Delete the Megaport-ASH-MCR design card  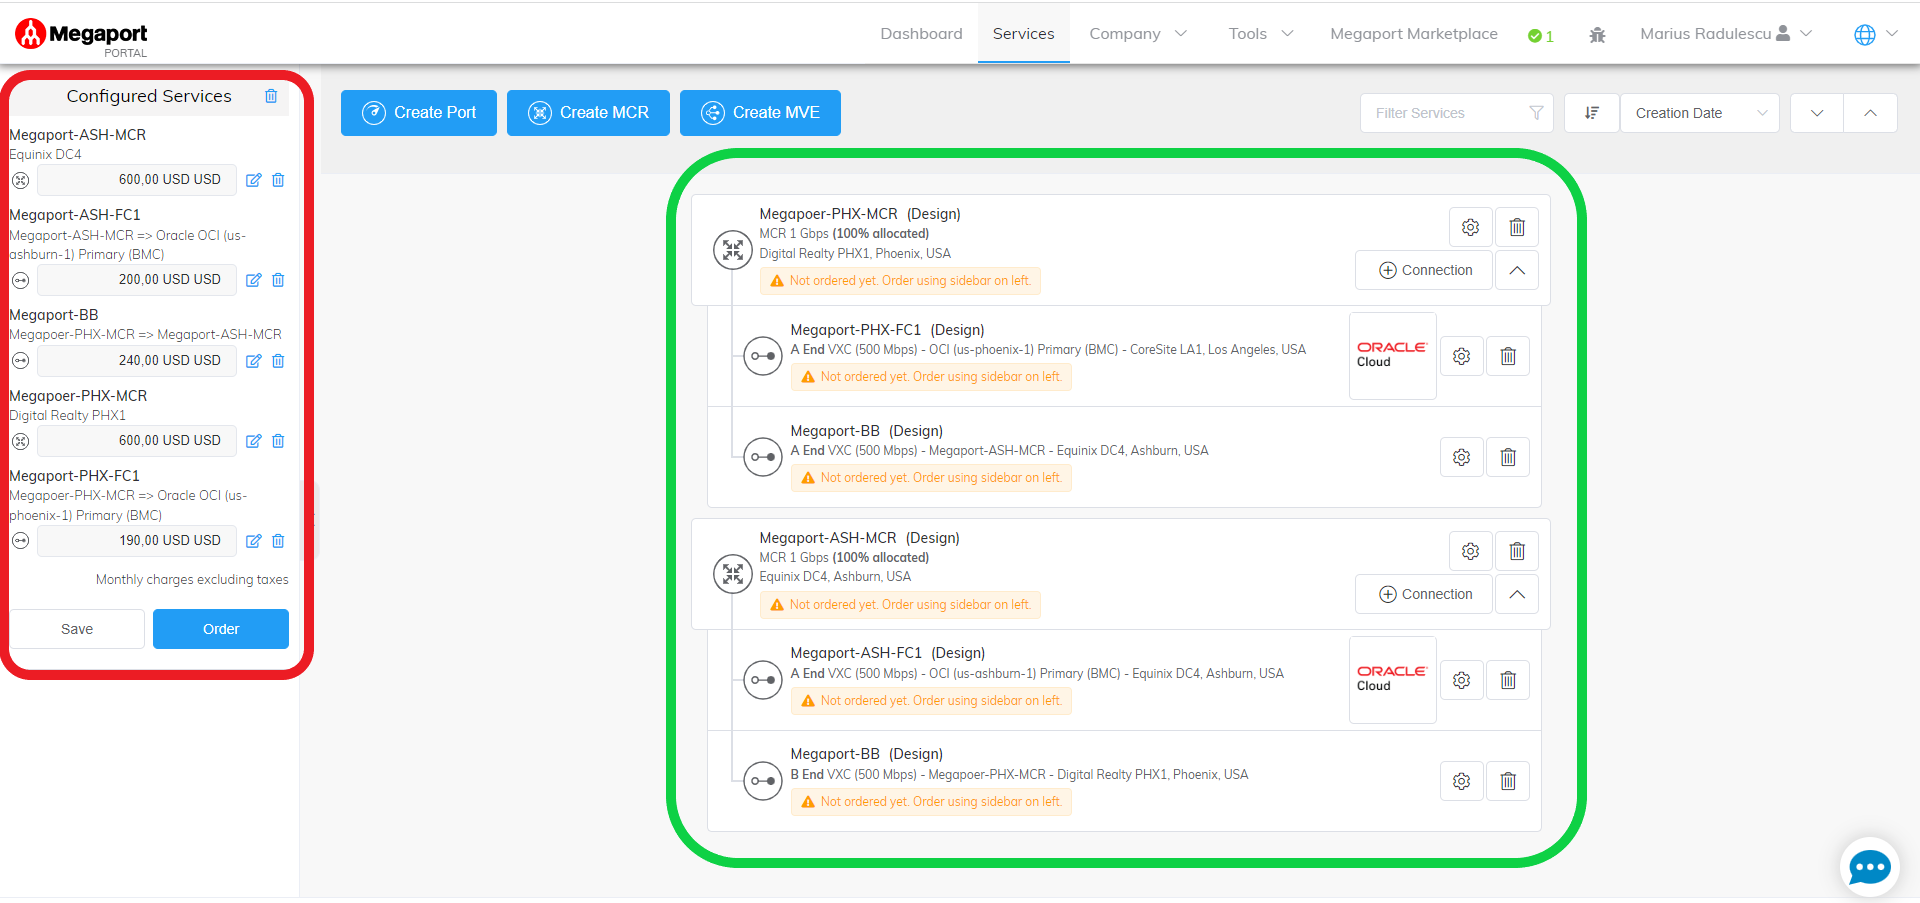coord(1516,551)
